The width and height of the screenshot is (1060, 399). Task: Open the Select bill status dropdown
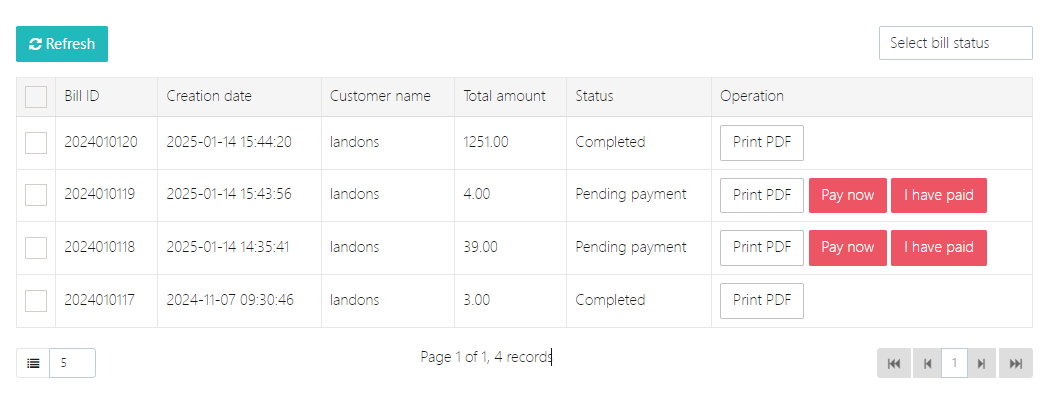(955, 43)
